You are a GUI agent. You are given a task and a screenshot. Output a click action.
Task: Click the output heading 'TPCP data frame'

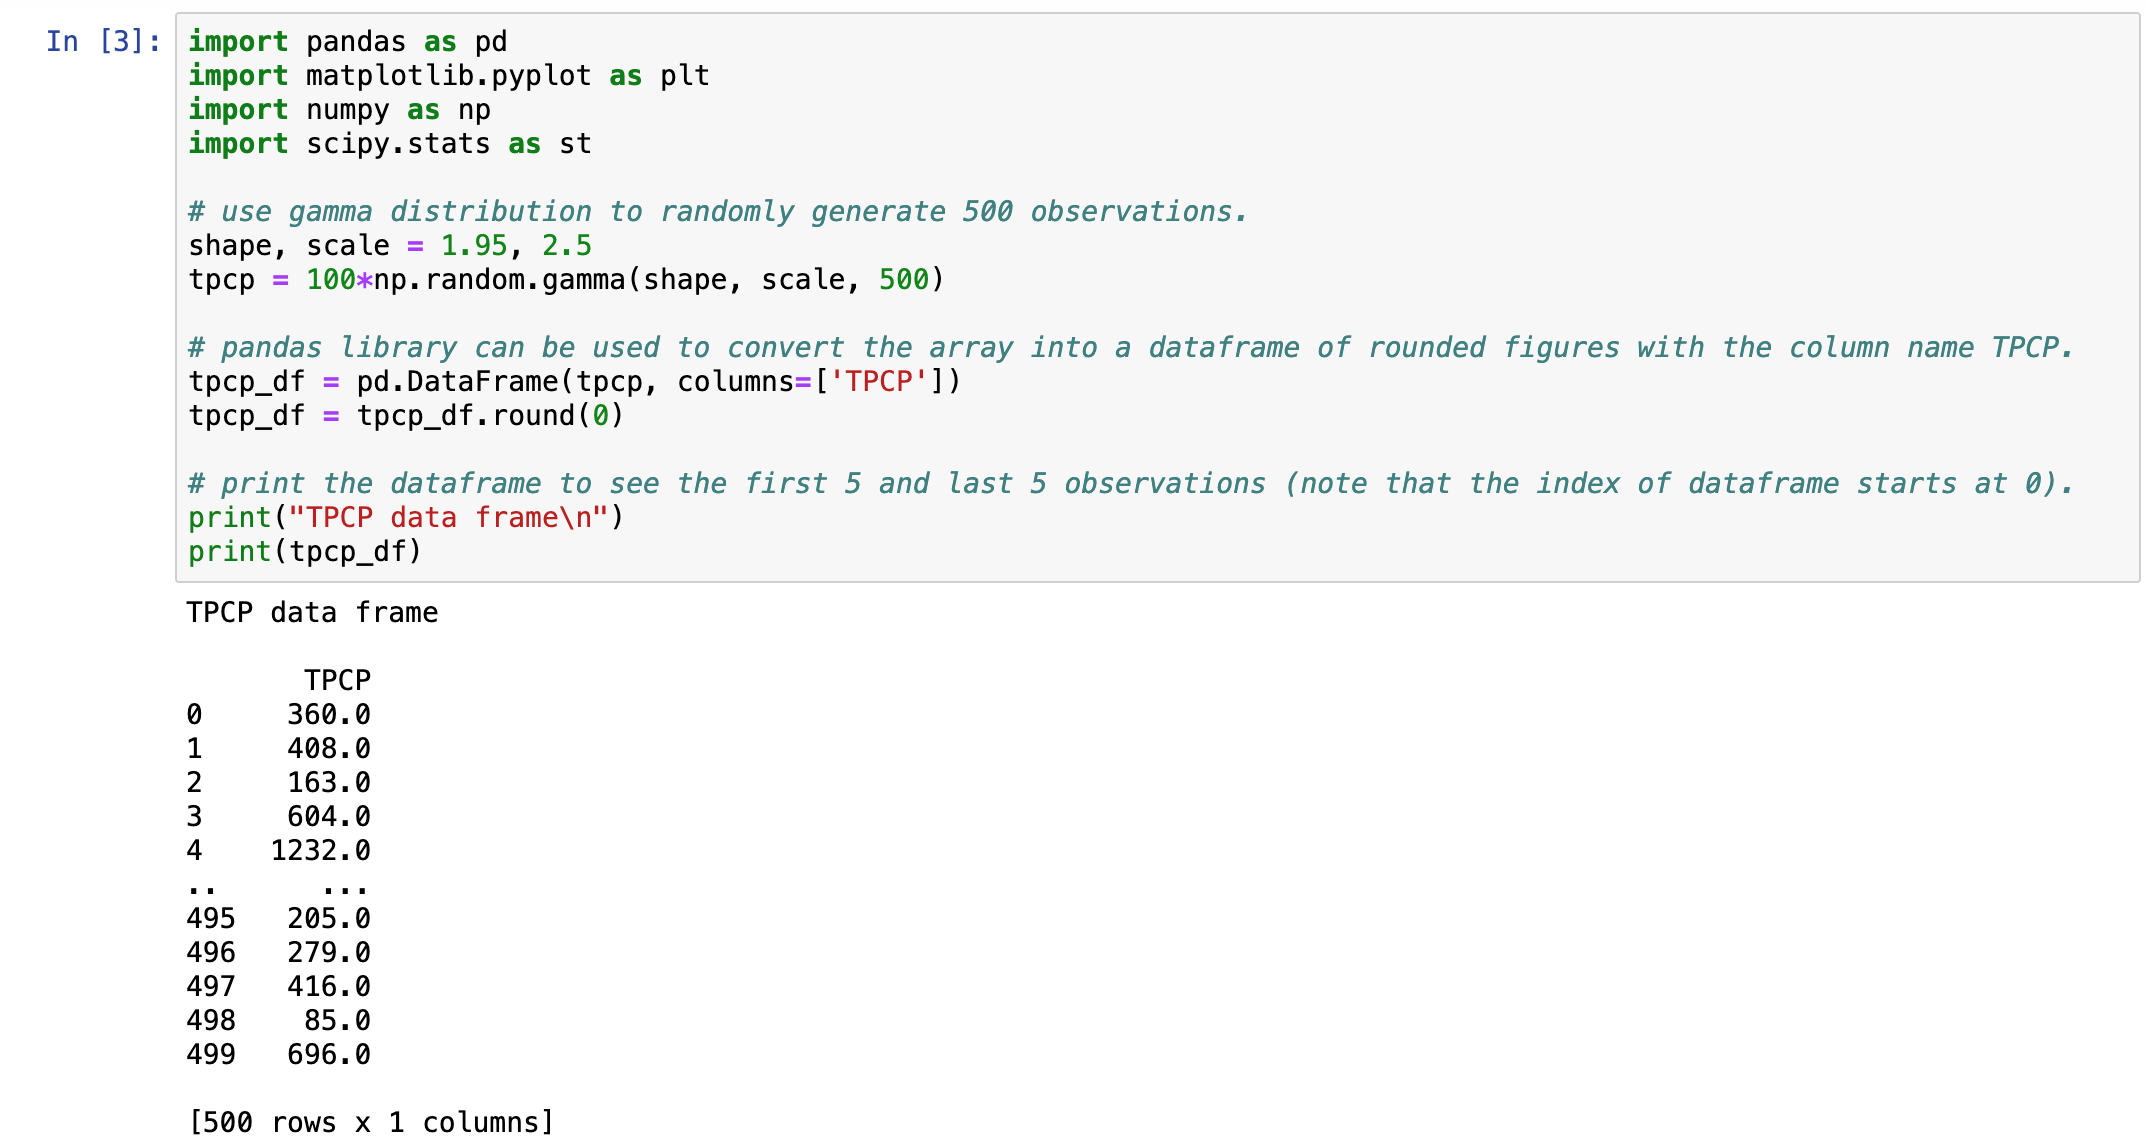coord(312,612)
